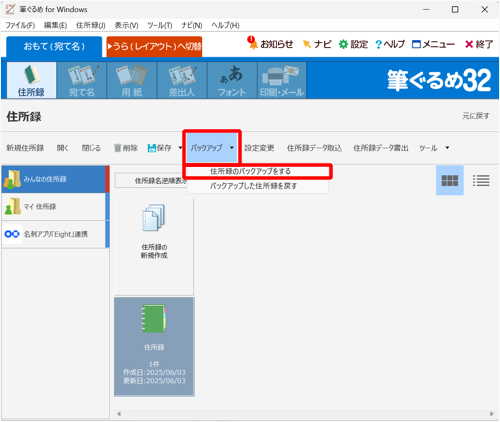This screenshot has height=422, width=500.
Task: Click 住所録名逆順表示 sort button
Action: point(152,181)
